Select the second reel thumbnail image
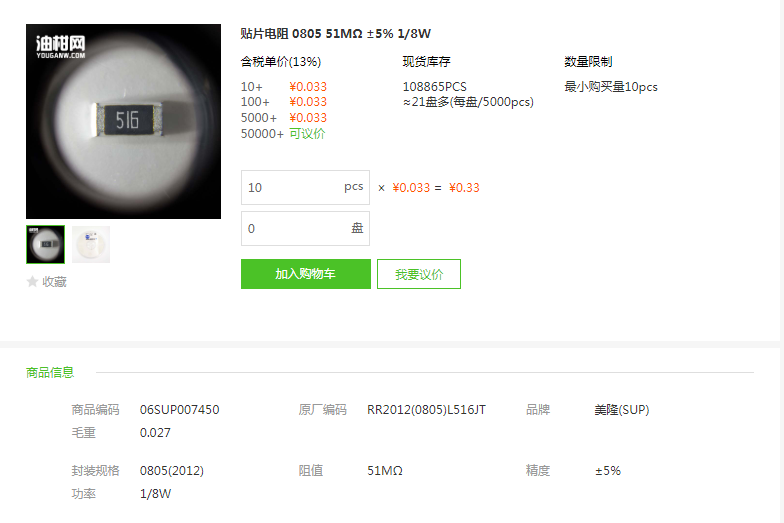 point(91,244)
